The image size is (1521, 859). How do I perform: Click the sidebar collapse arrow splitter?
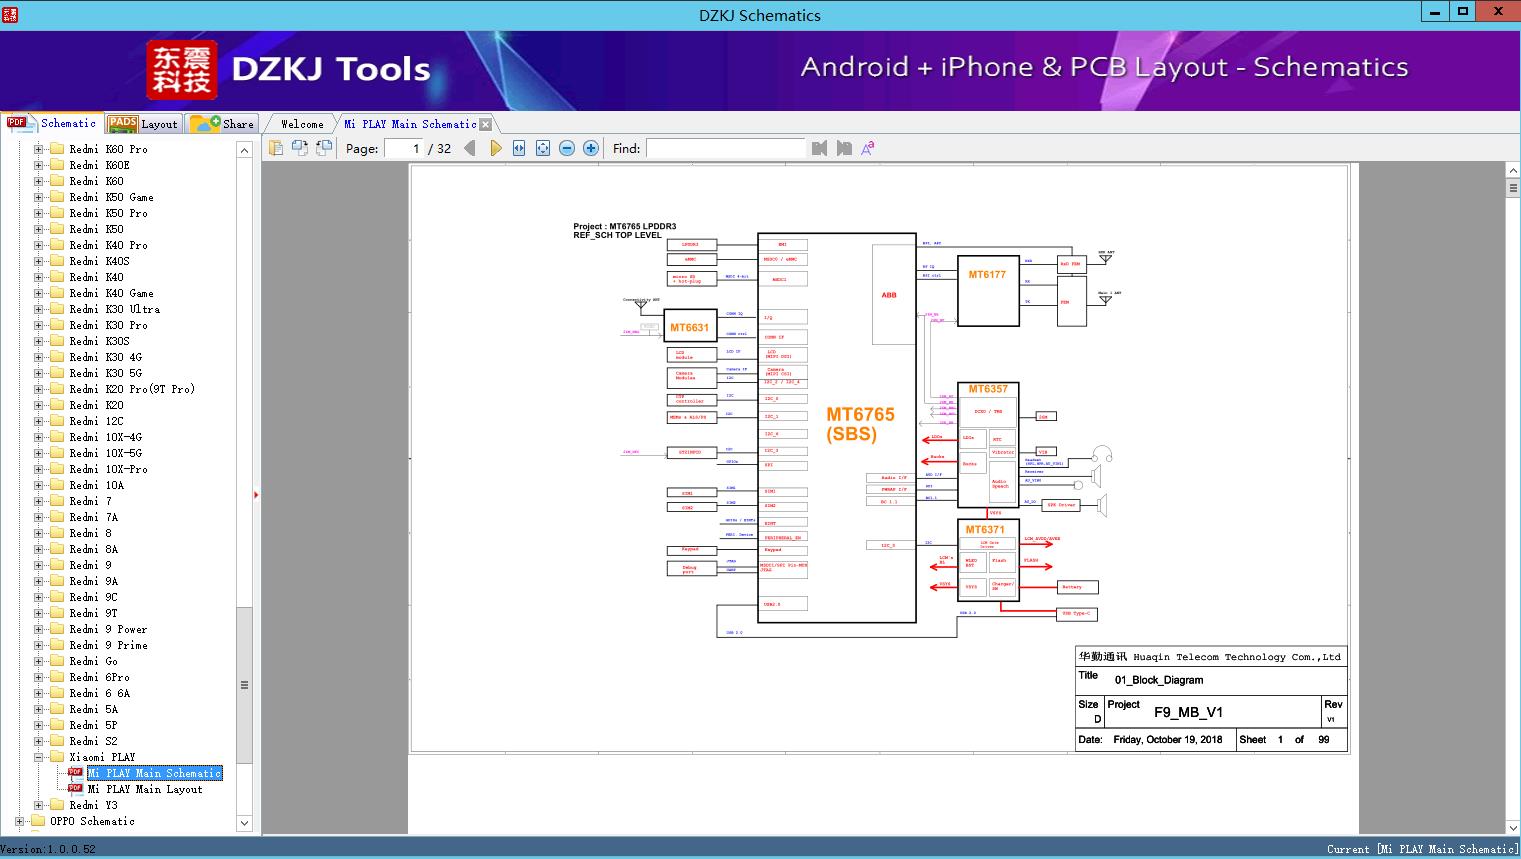click(256, 494)
